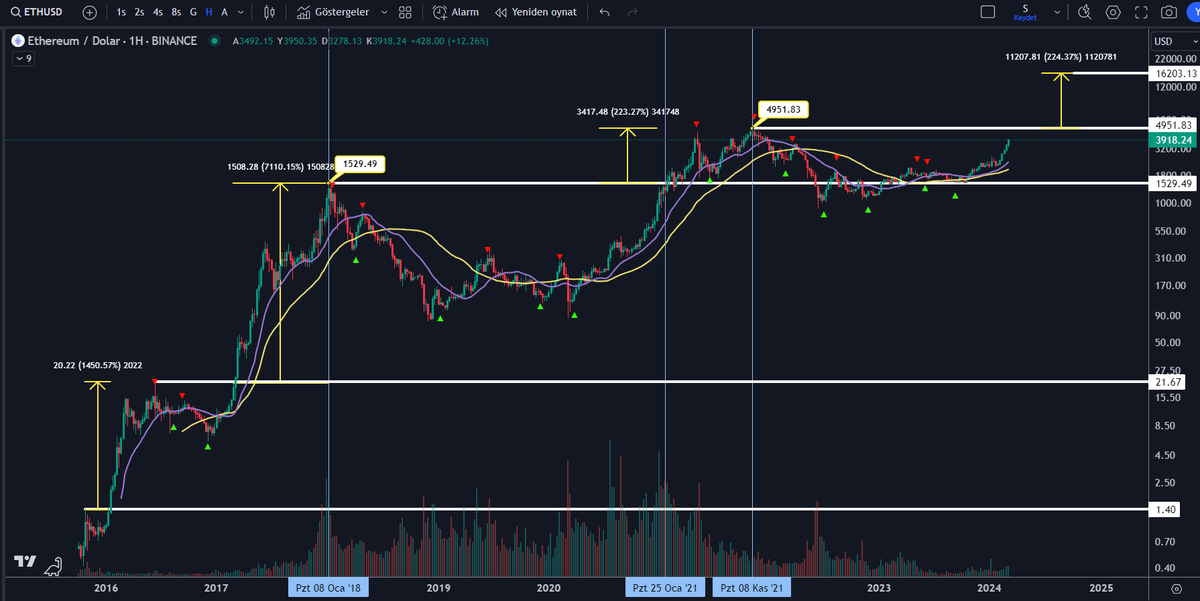Switch to the G daily interval

pyautogui.click(x=193, y=12)
